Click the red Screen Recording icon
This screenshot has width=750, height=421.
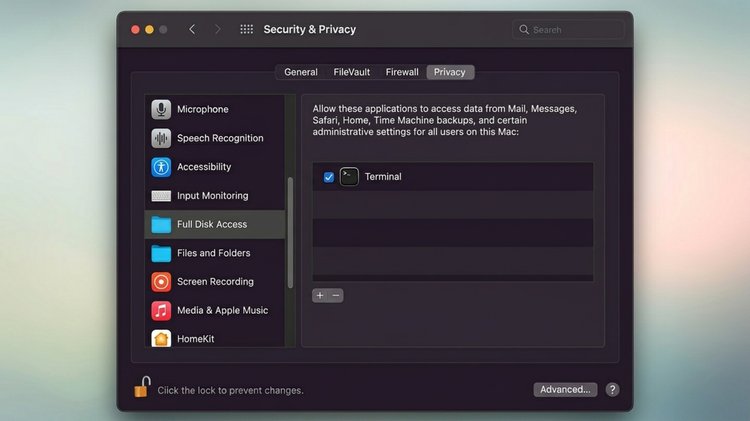(x=161, y=282)
